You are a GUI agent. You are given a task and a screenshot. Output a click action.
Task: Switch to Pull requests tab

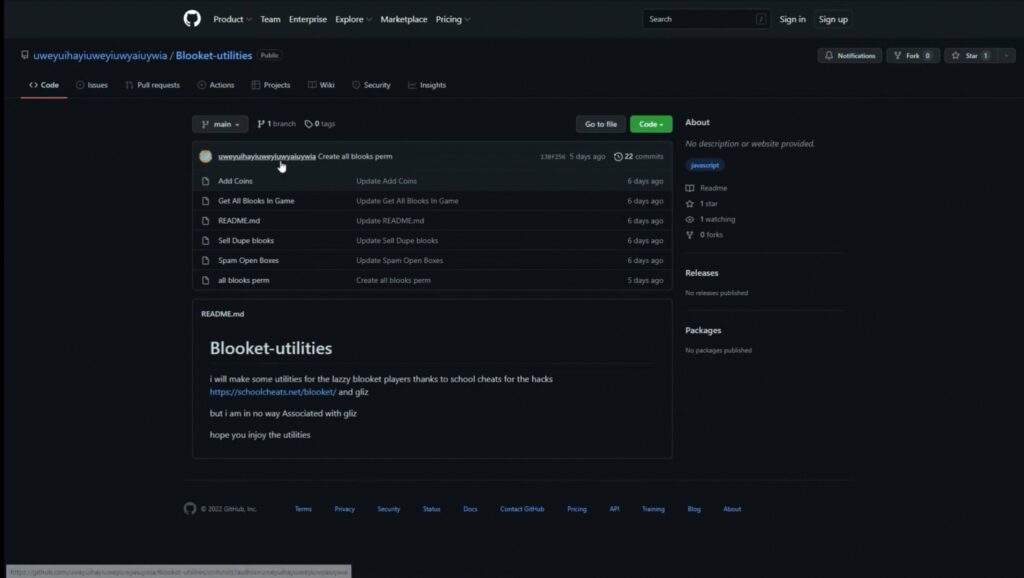(x=152, y=85)
